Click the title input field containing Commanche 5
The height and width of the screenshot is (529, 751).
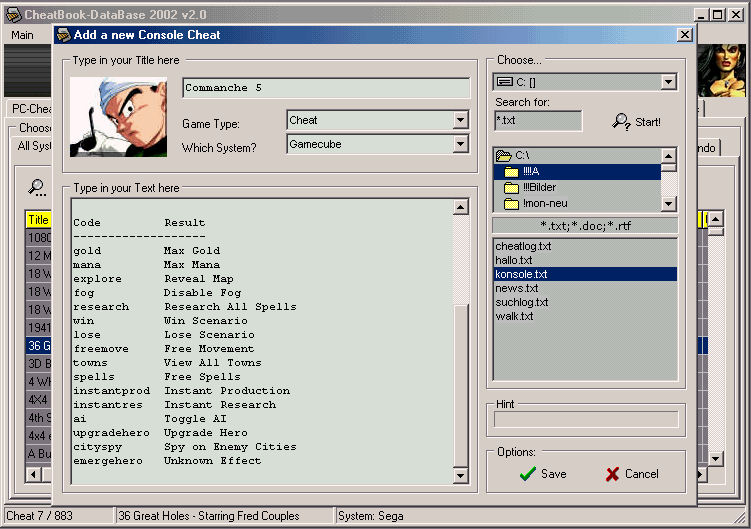point(325,88)
